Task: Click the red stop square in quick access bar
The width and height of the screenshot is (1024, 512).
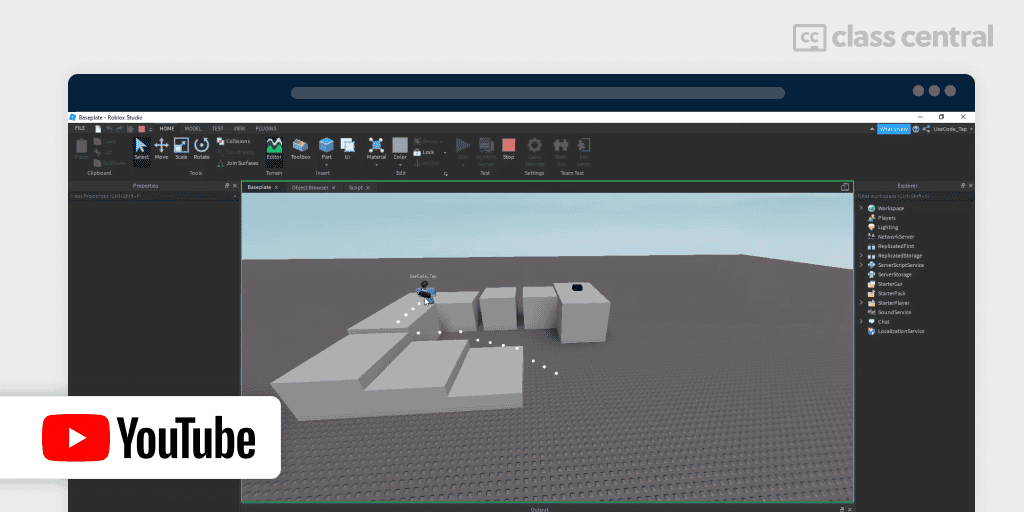Action: click(x=142, y=129)
